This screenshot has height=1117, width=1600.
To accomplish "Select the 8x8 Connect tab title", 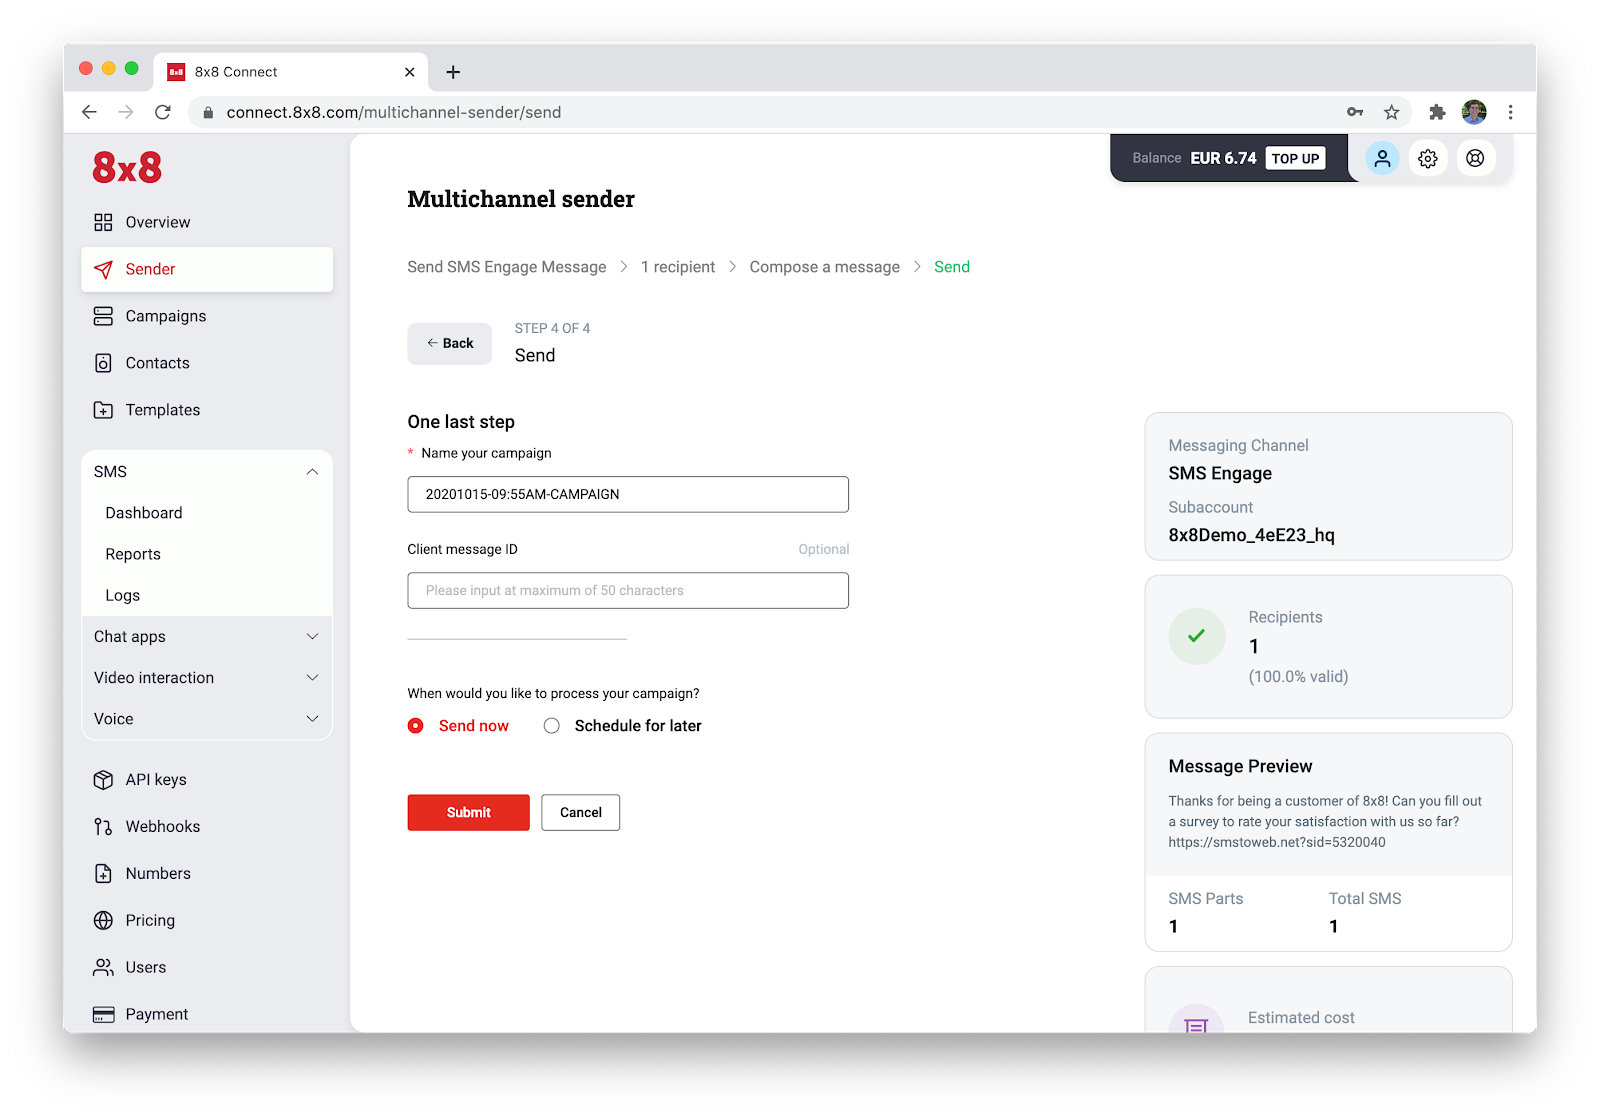I will click(x=236, y=72).
